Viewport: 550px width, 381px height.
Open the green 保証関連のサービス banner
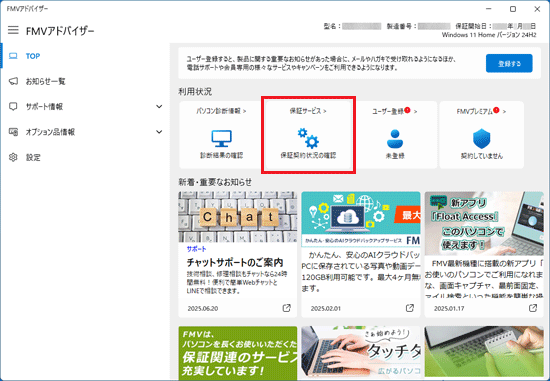[237, 353]
